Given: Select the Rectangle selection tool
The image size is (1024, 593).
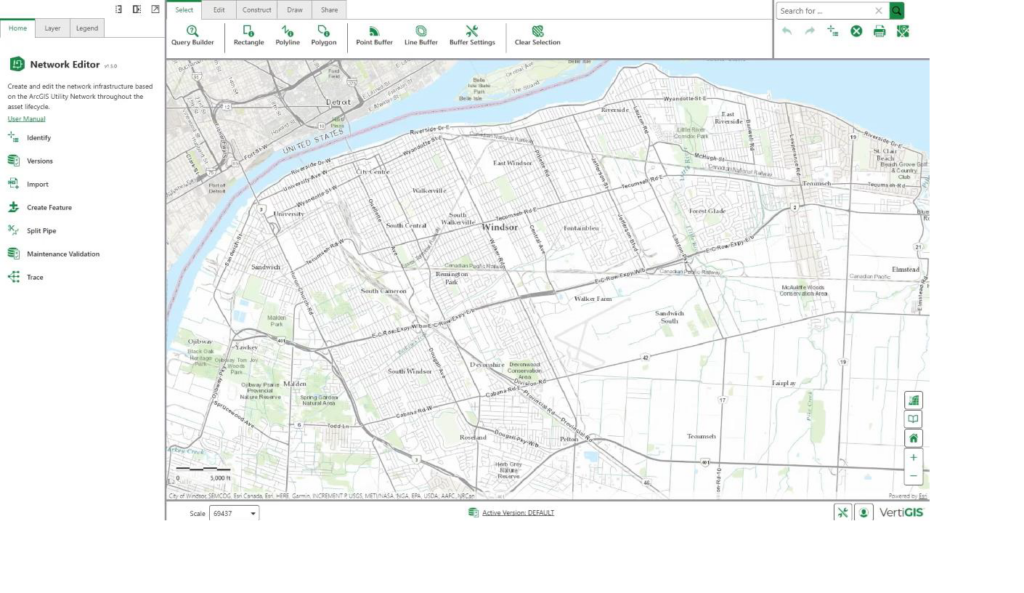Looking at the screenshot, I should pyautogui.click(x=248, y=36).
